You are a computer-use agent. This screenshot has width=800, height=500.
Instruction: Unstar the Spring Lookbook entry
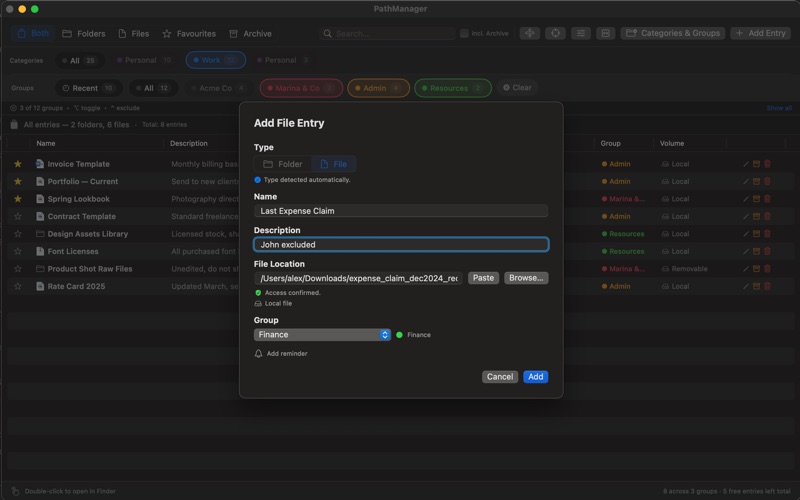point(18,199)
